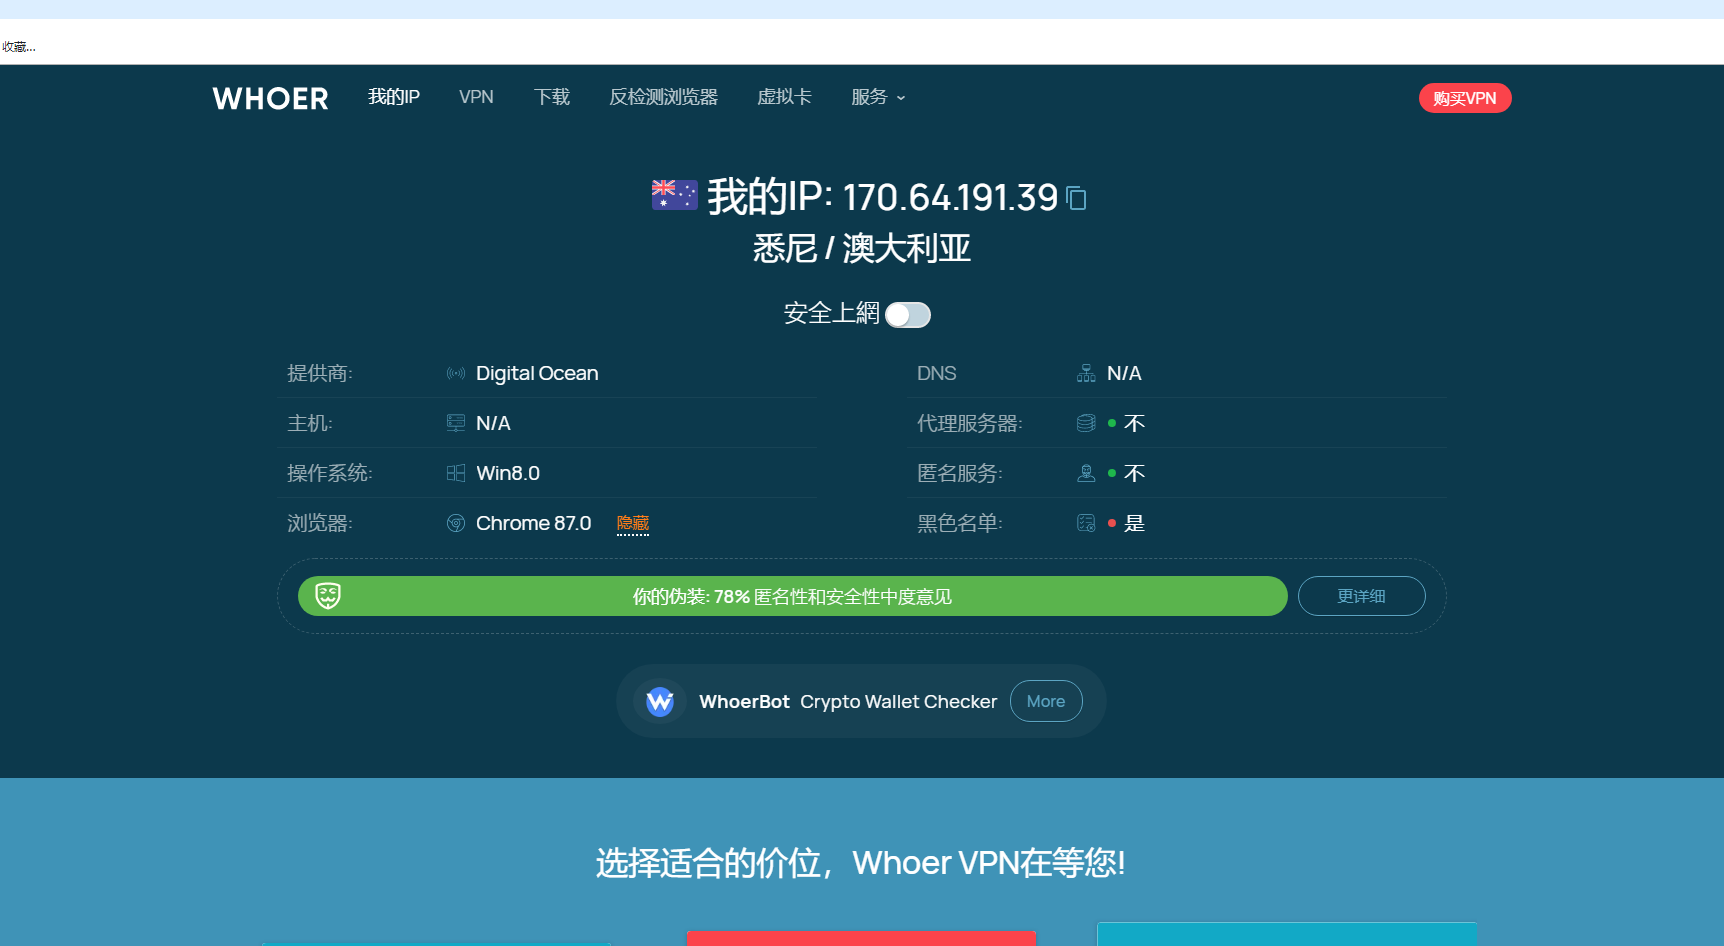This screenshot has height=946, width=1724.
Task: Click the anonymizer person icon
Action: point(1086,473)
